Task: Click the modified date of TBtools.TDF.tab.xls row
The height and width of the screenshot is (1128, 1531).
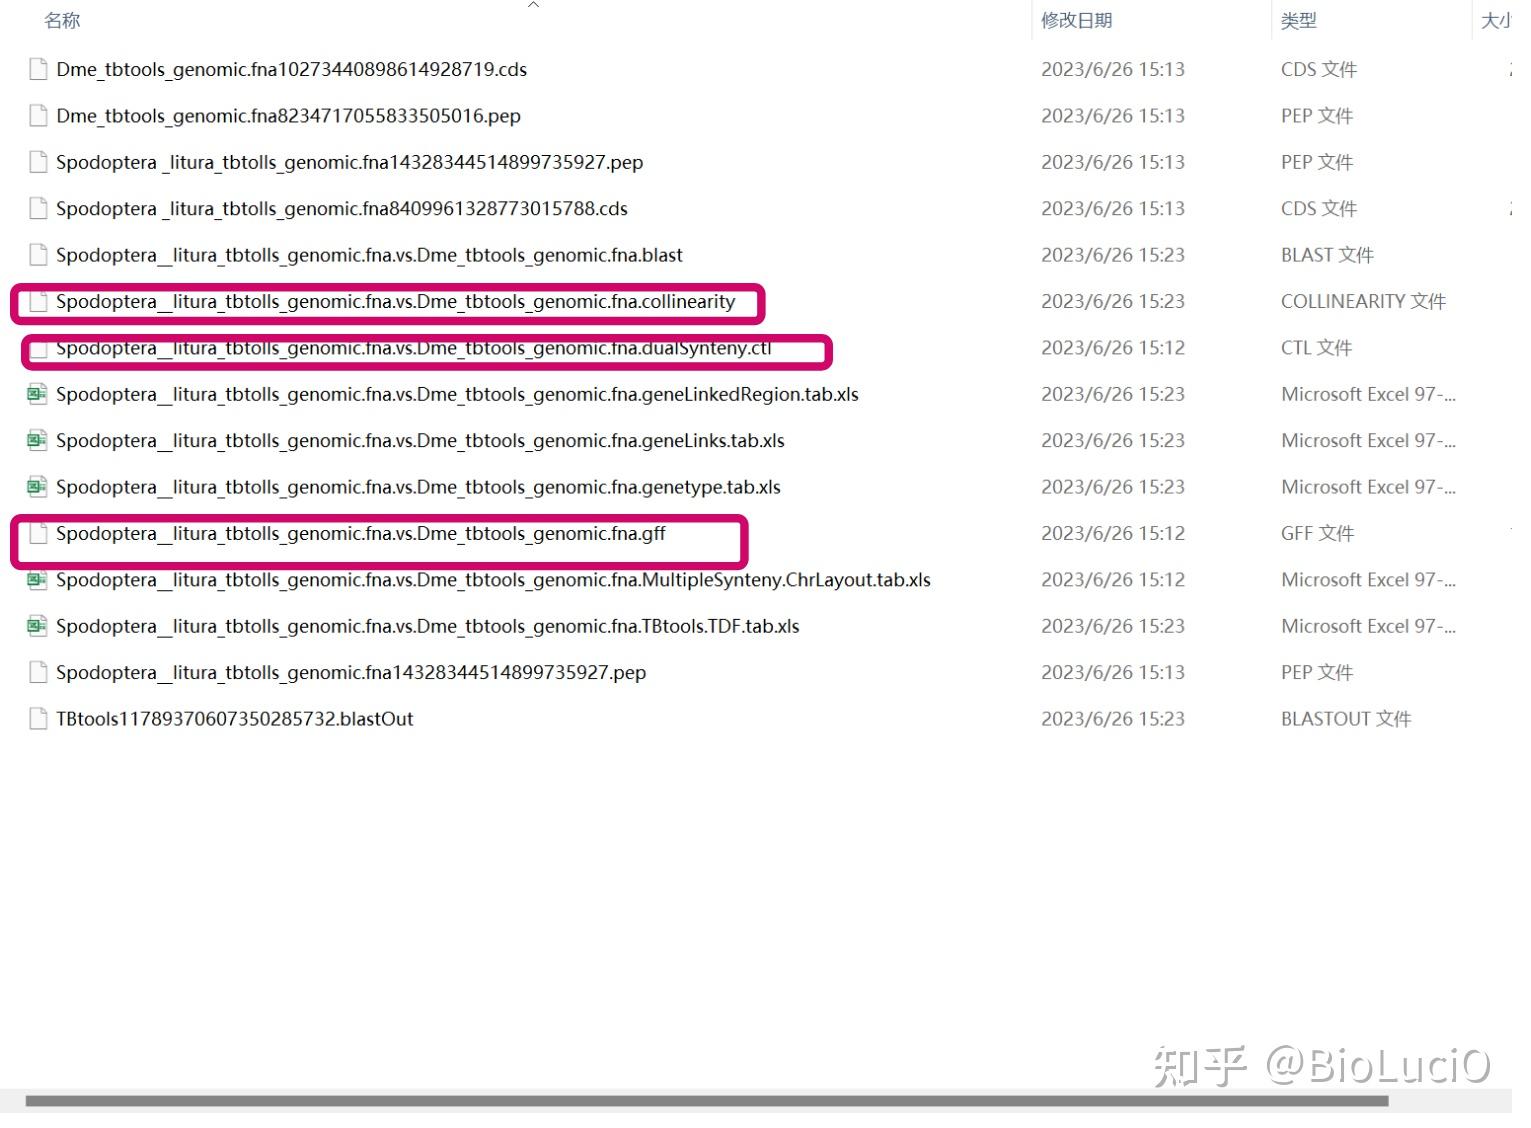Action: (x=1113, y=626)
